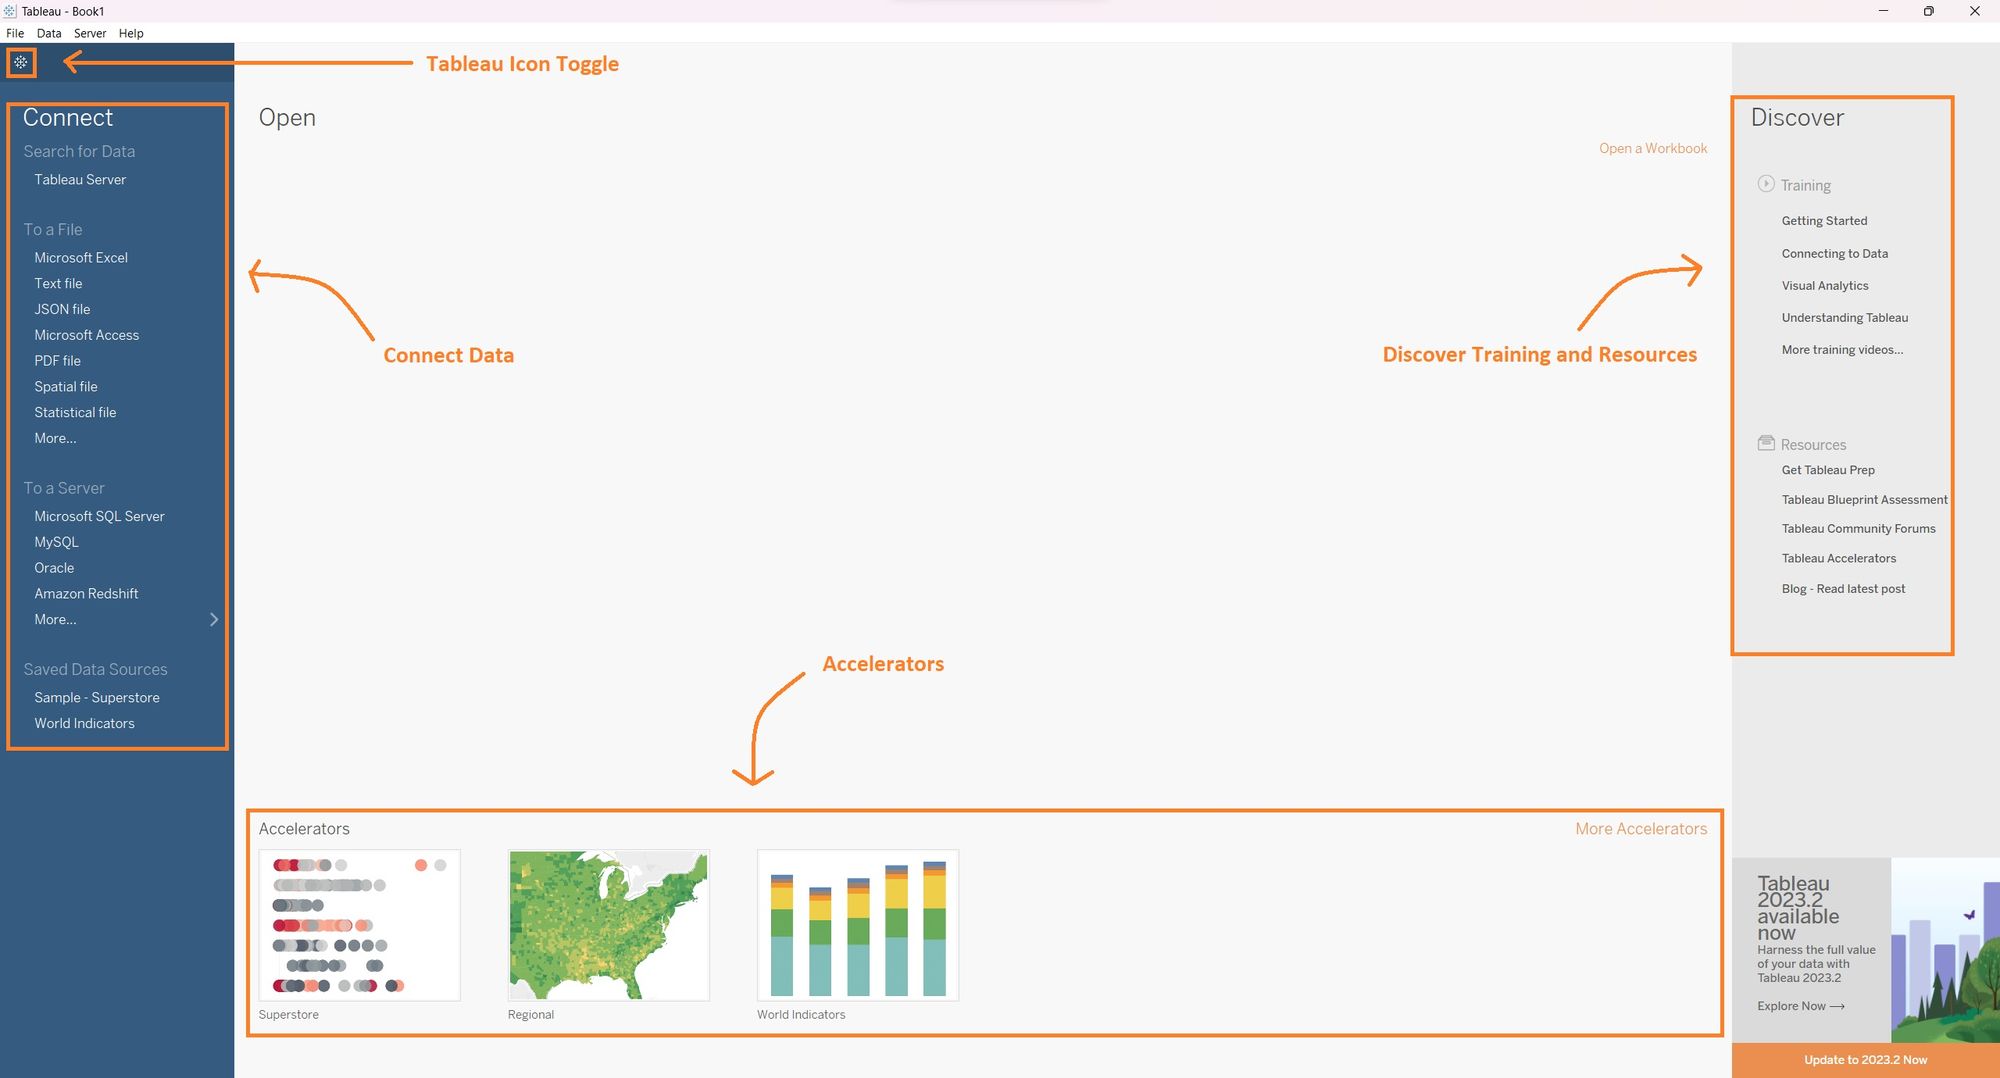
Task: Open the Server menu
Action: [90, 33]
